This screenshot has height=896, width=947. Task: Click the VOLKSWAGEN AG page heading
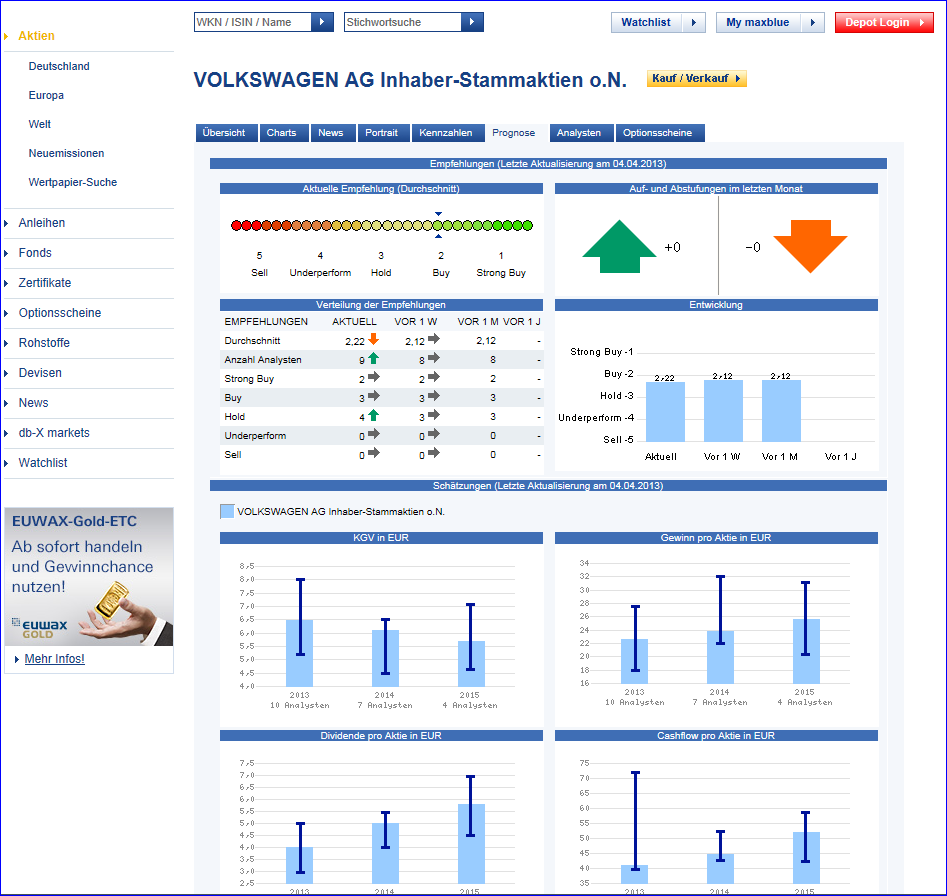coord(410,80)
